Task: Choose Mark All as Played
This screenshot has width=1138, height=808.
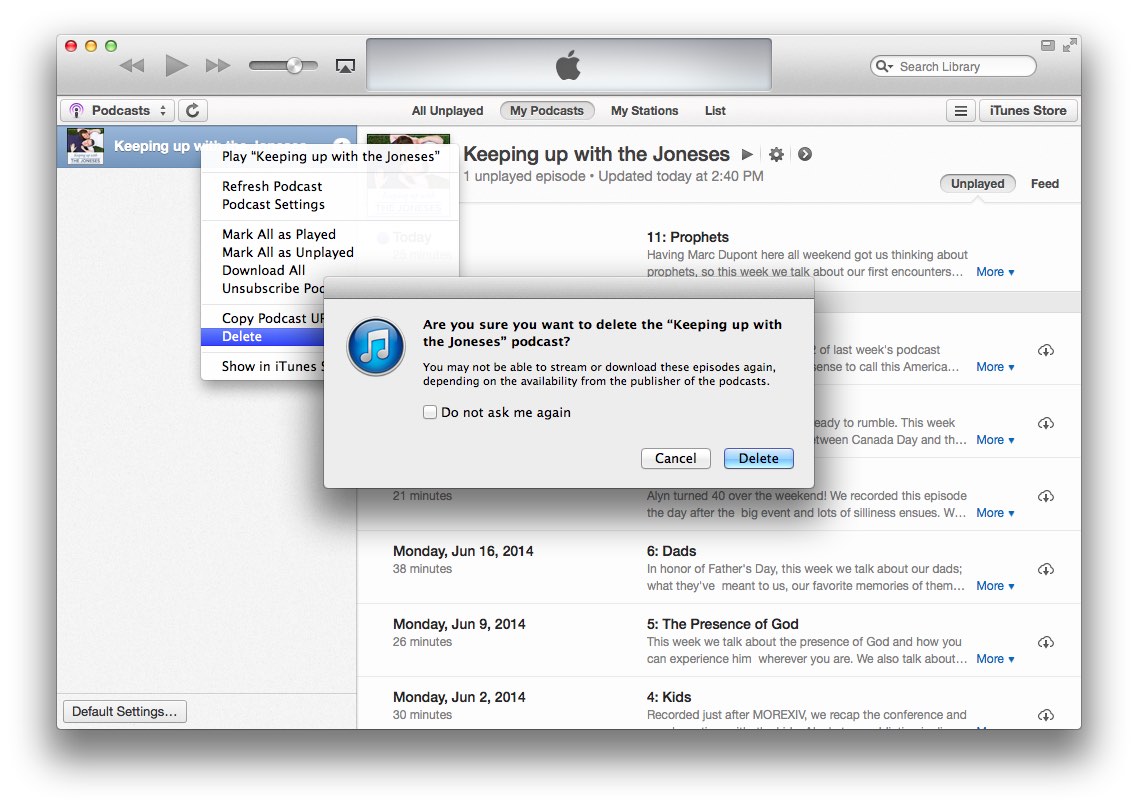Action: coord(330,234)
